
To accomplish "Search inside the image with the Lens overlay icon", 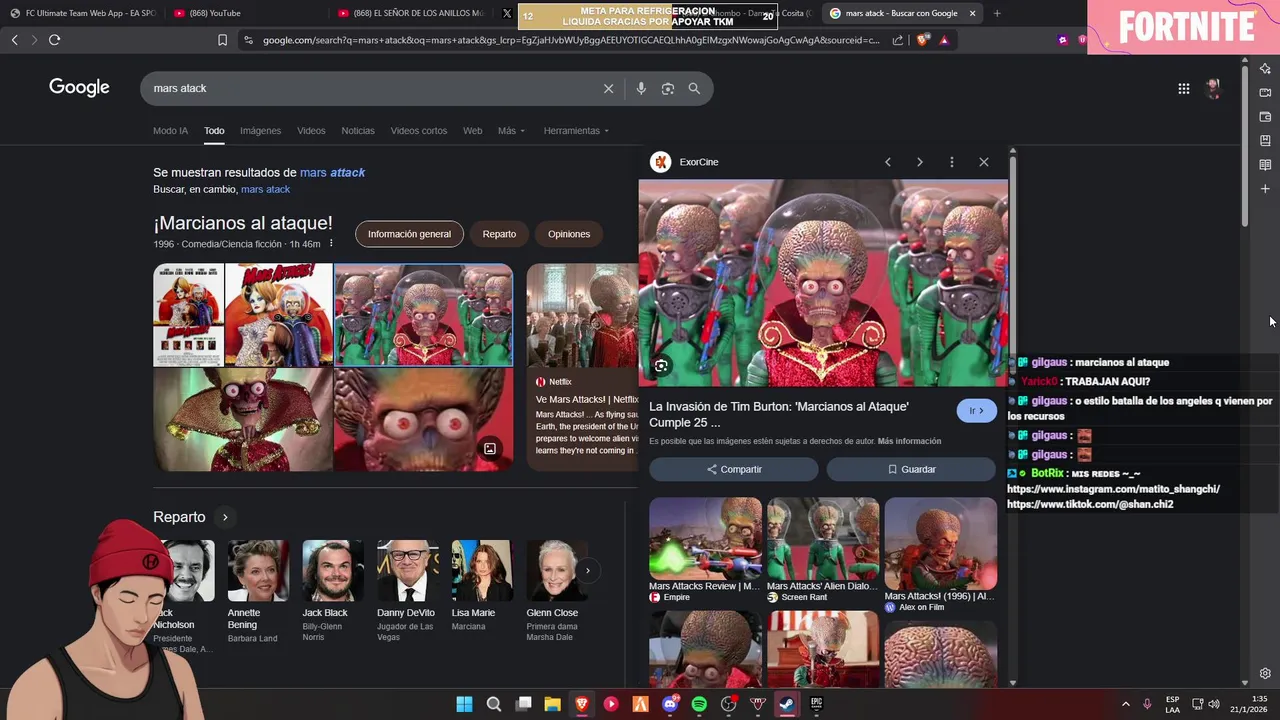I will pyautogui.click(x=661, y=366).
